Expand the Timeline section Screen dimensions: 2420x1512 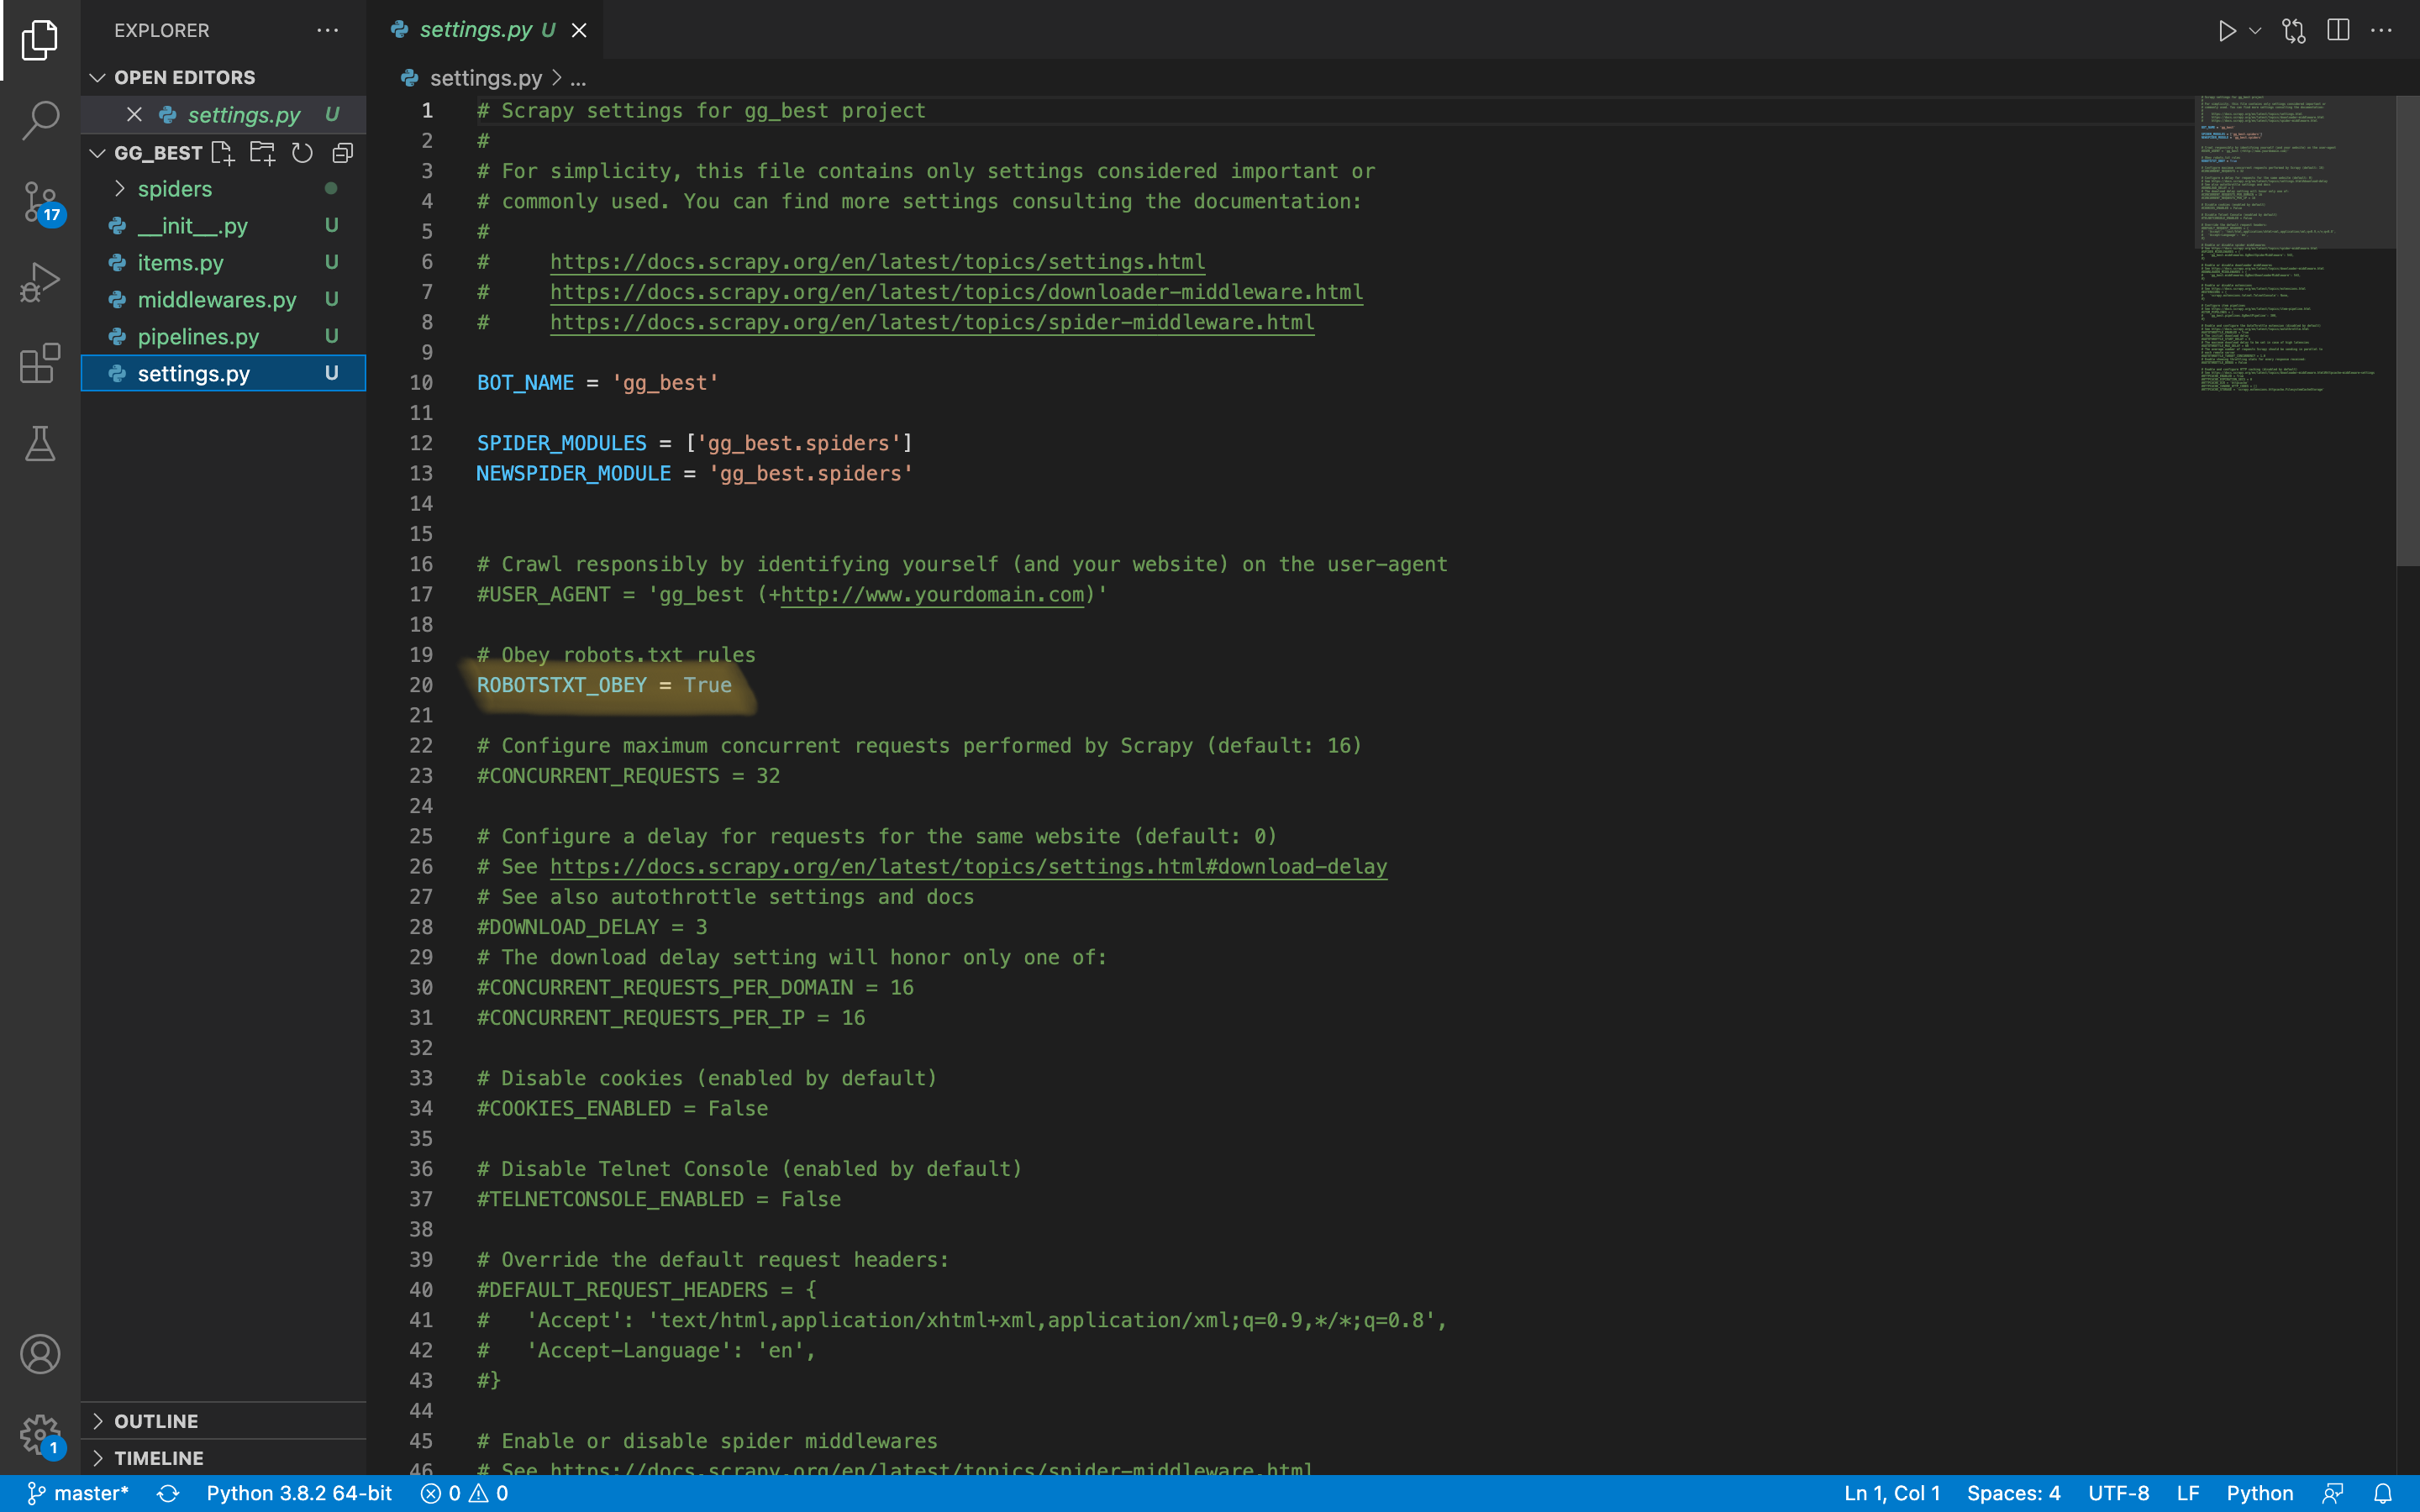(224, 1458)
